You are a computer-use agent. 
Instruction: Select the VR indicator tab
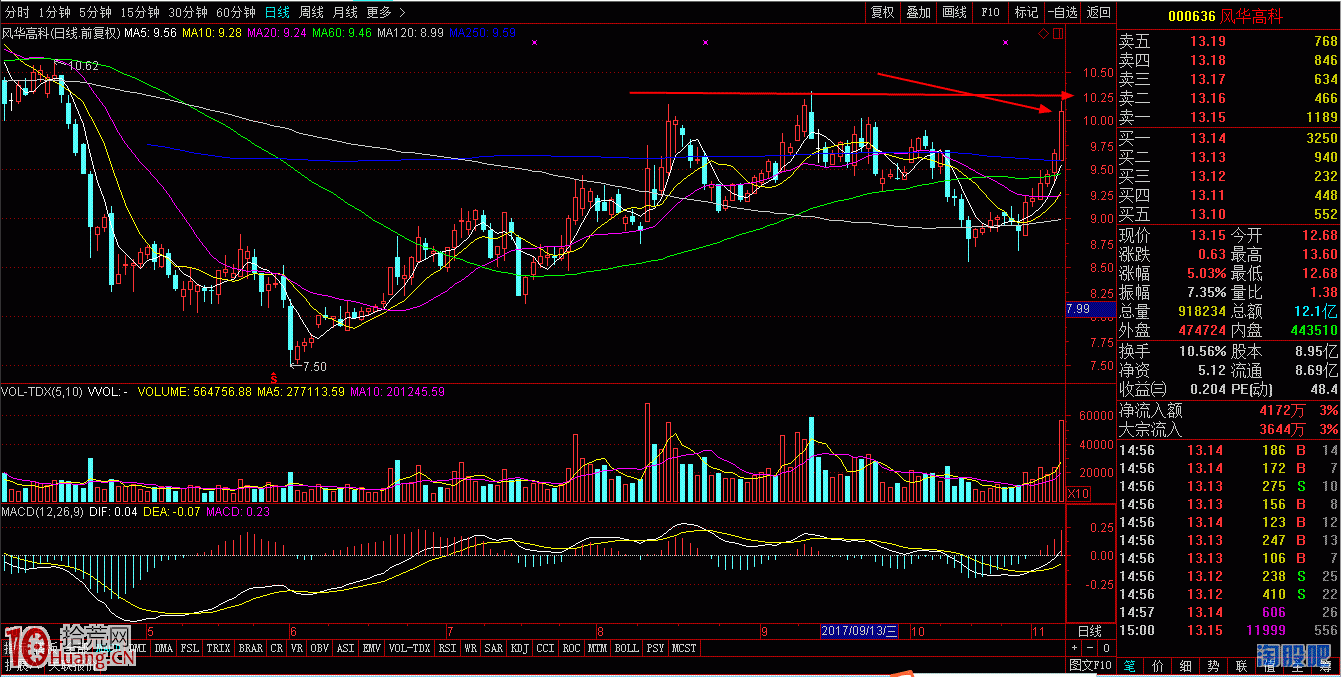[297, 648]
